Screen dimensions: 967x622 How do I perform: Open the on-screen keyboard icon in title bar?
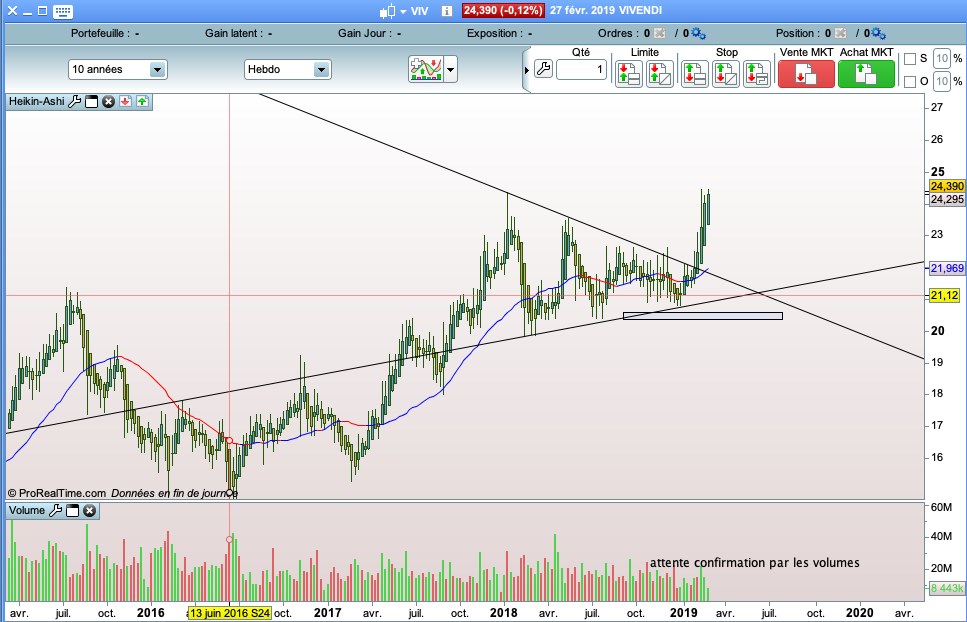63,11
